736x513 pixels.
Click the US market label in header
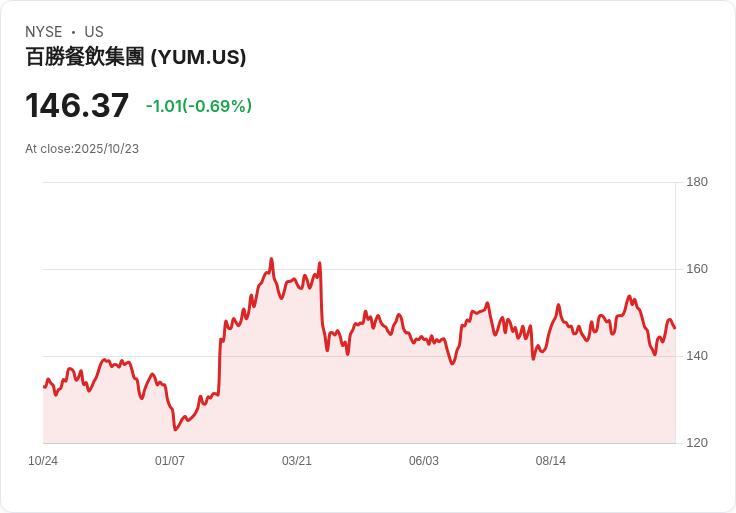point(94,32)
